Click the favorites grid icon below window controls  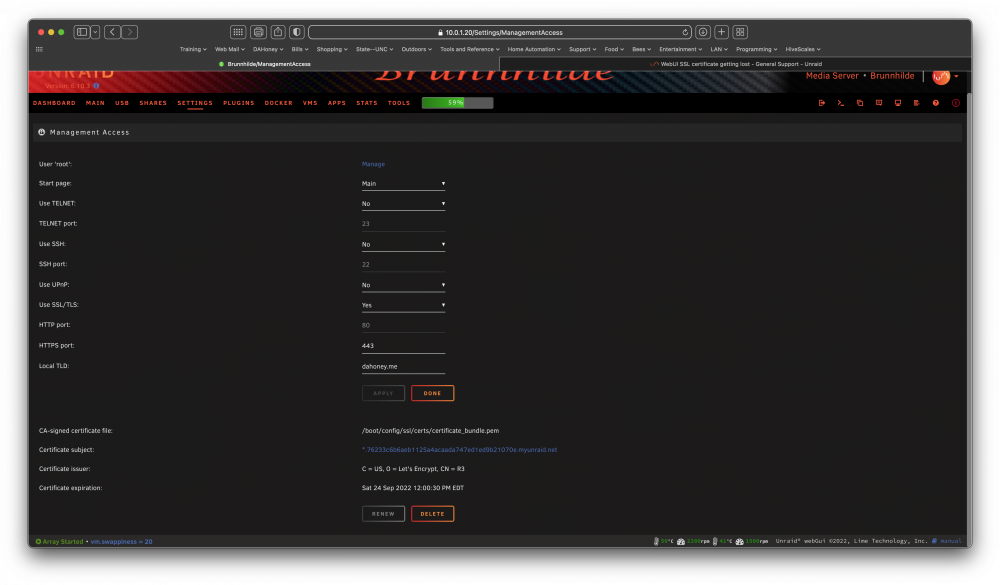coord(40,49)
